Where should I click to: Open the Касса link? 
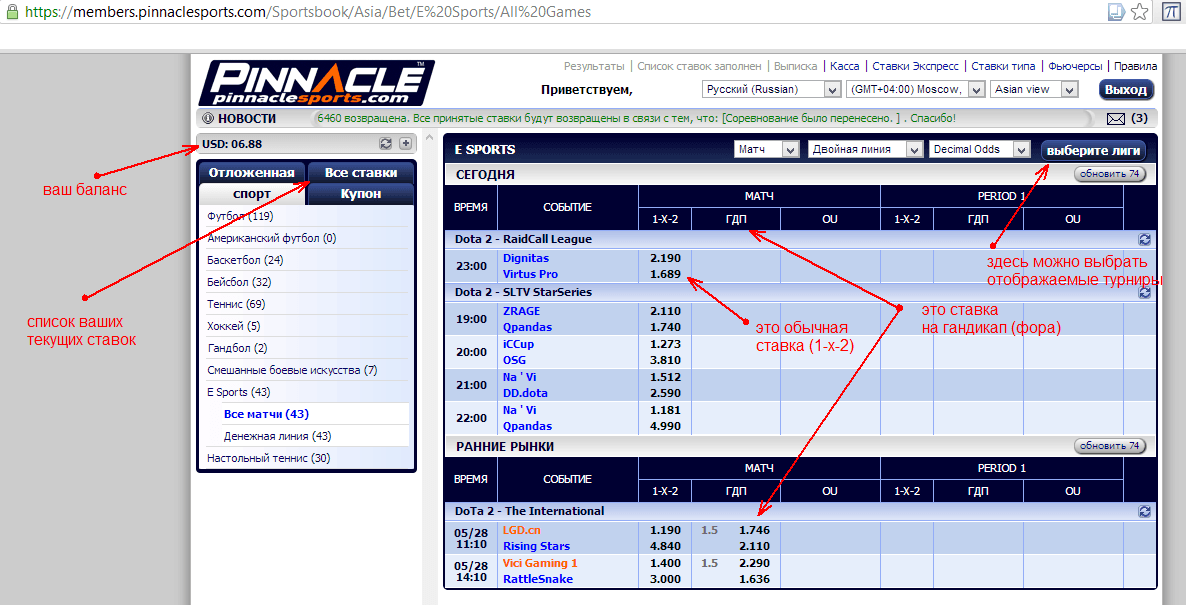[x=844, y=67]
